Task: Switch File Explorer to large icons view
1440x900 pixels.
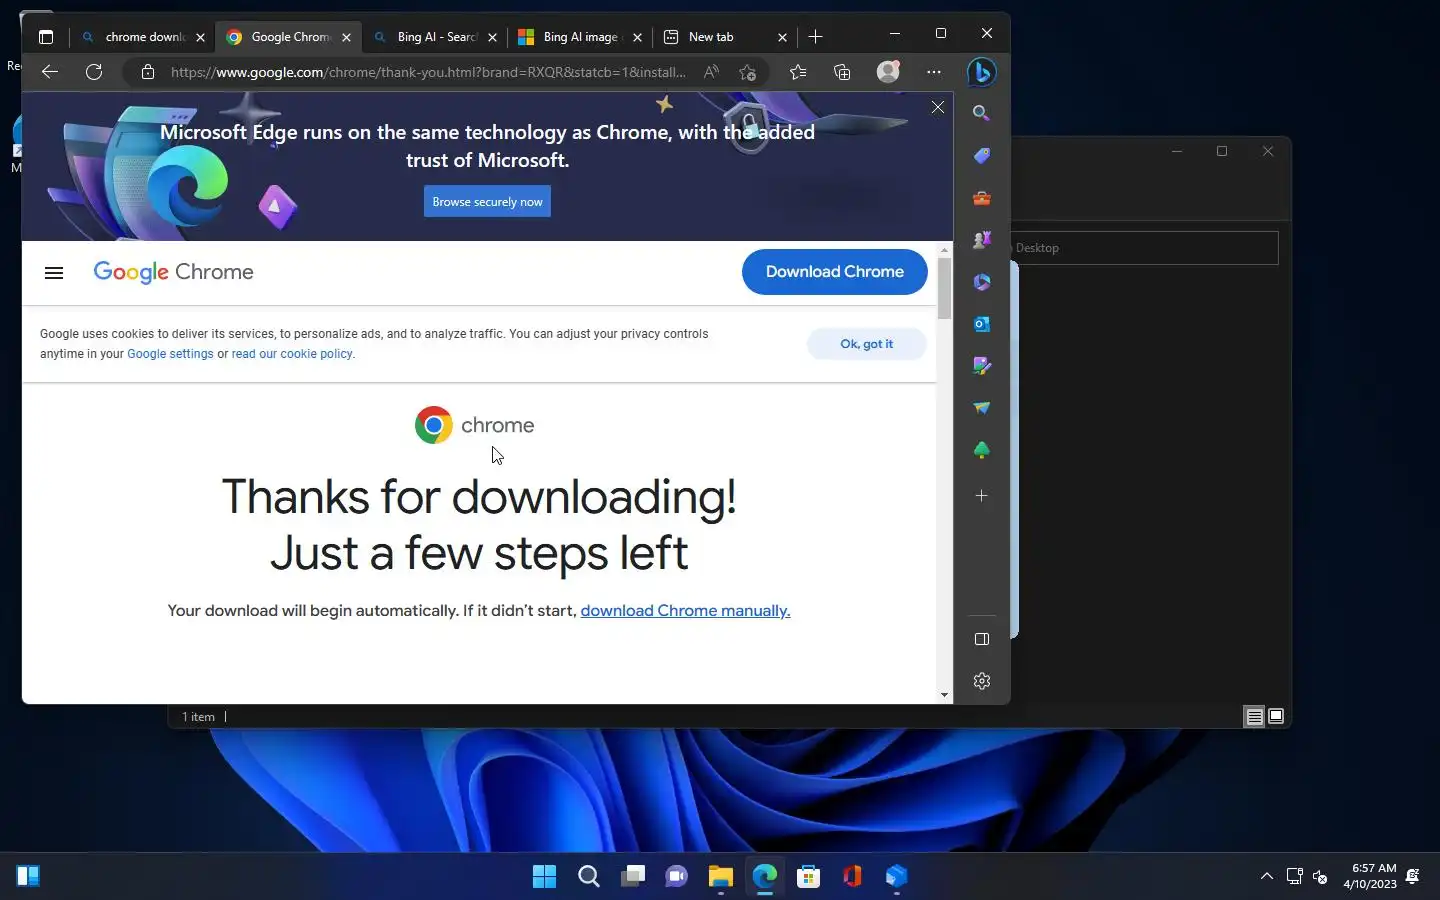Action: tap(1276, 717)
